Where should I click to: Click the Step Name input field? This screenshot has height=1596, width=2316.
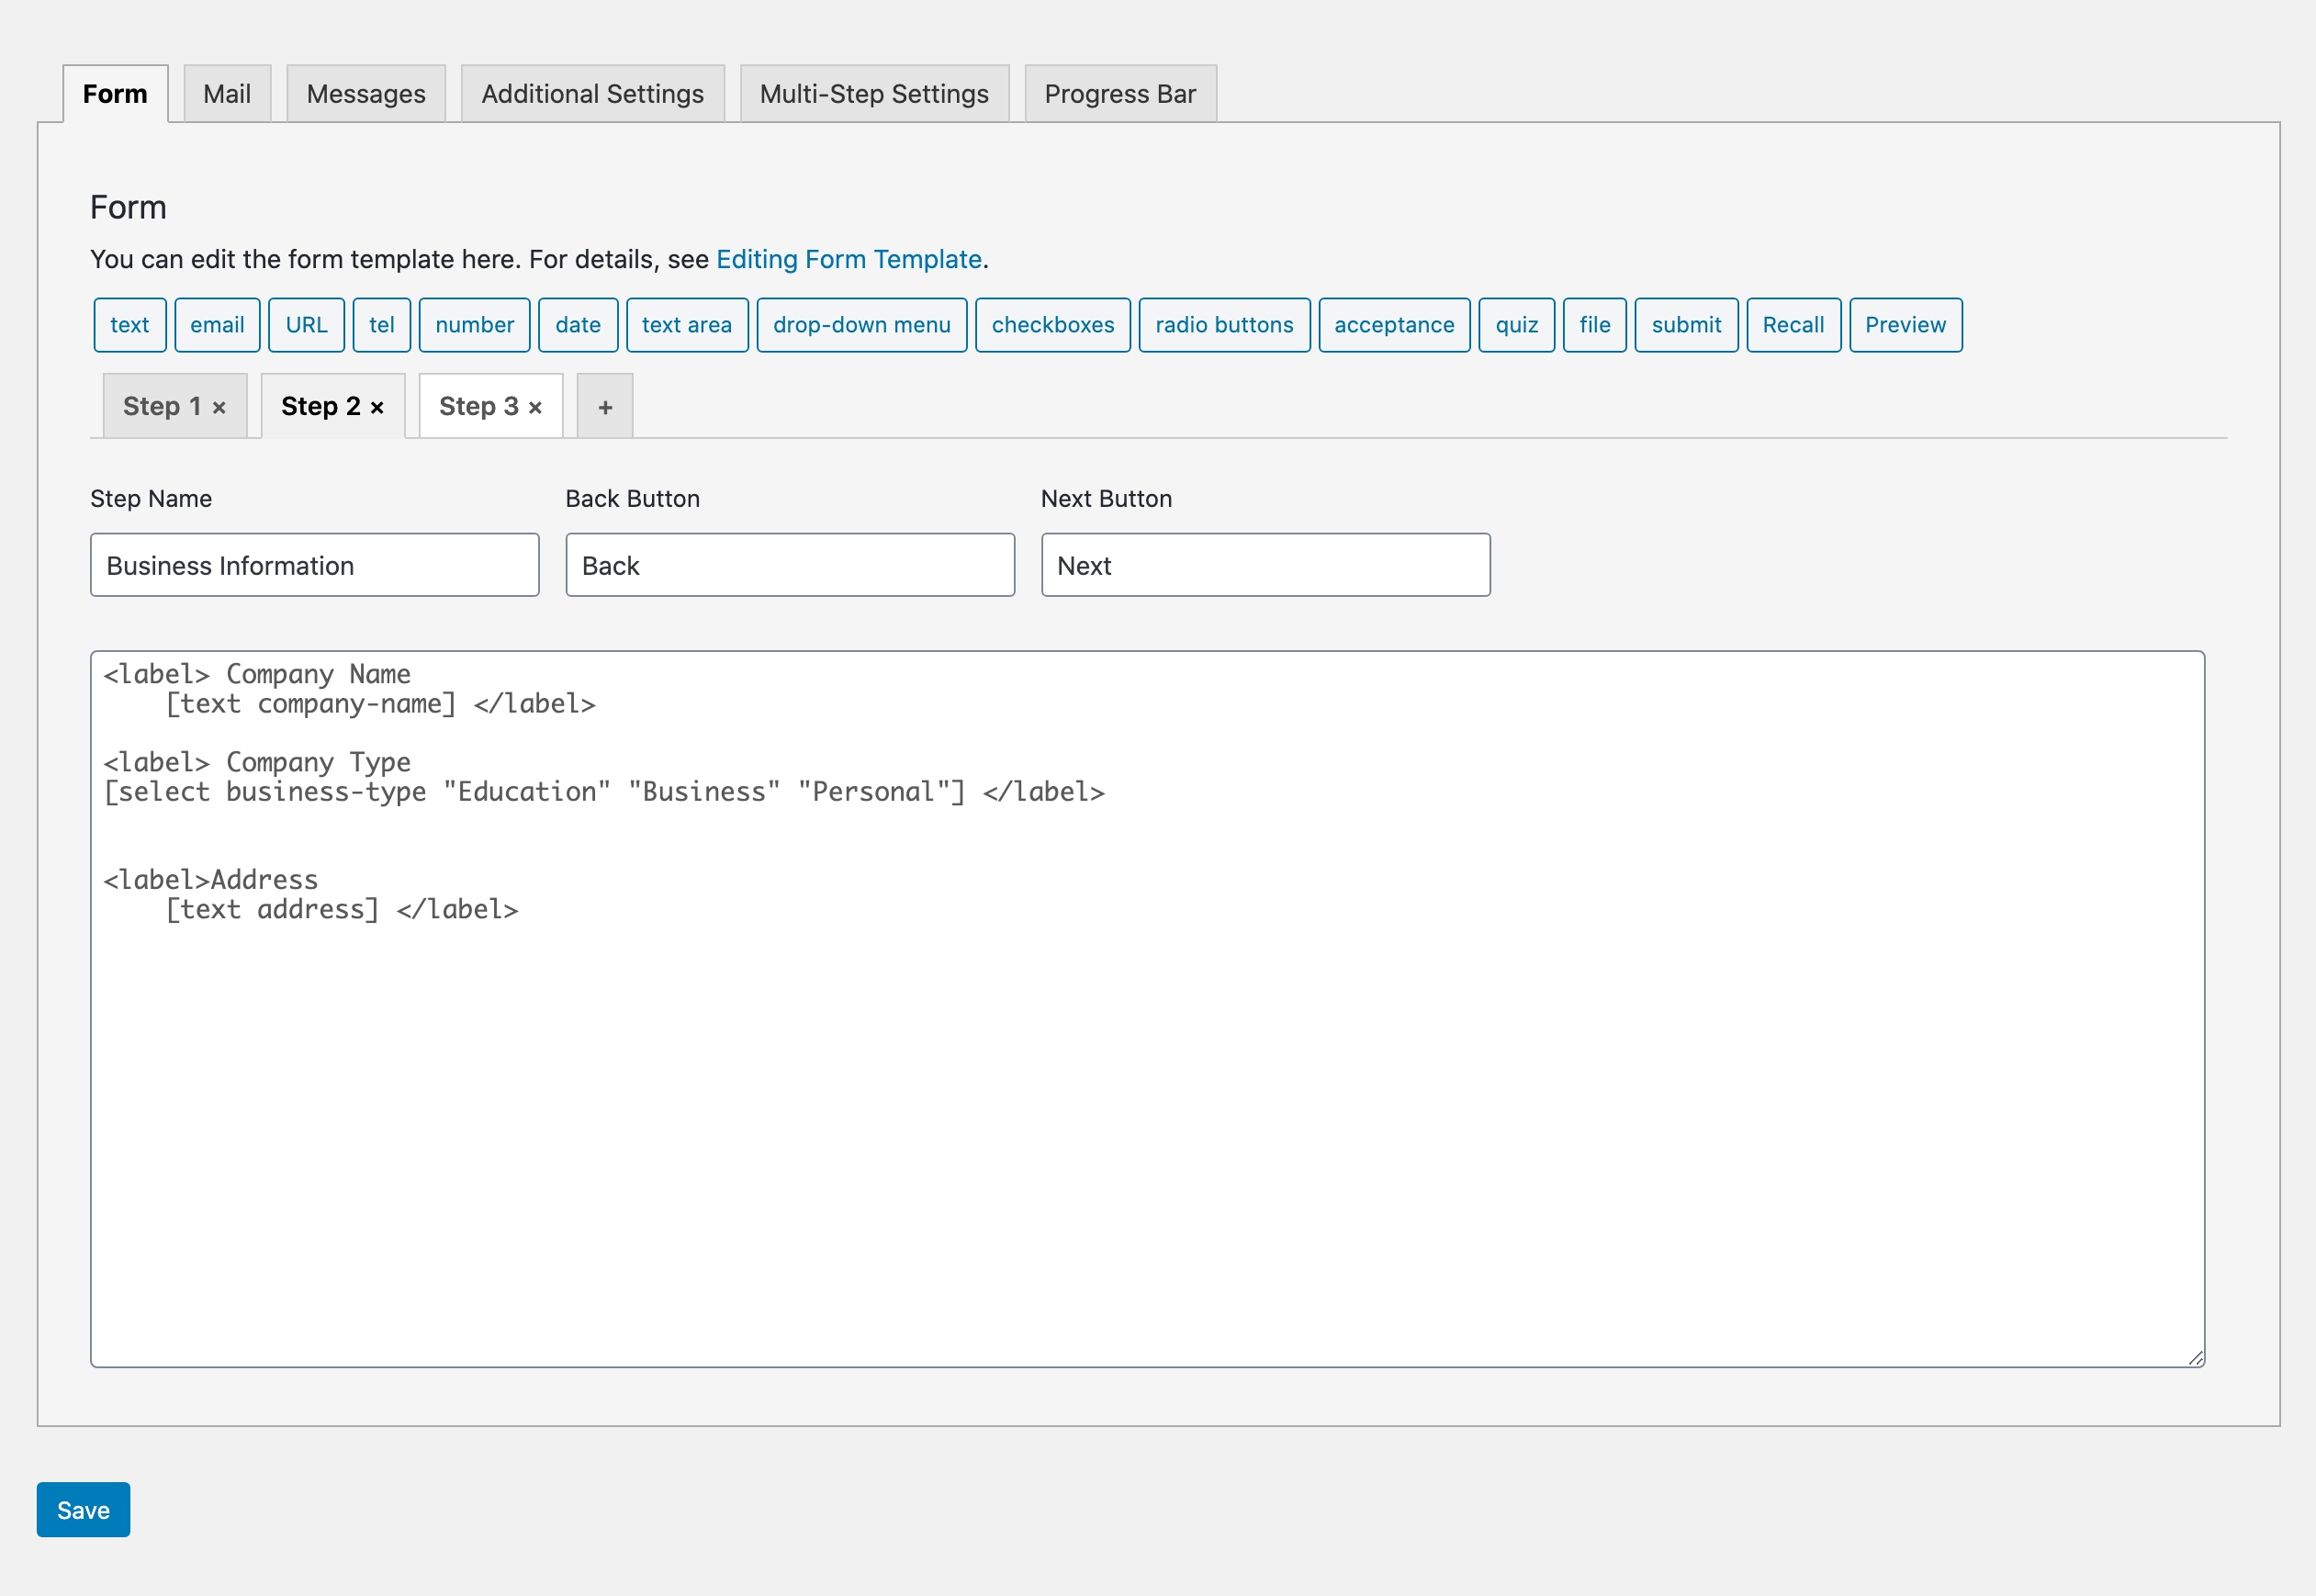click(x=315, y=565)
